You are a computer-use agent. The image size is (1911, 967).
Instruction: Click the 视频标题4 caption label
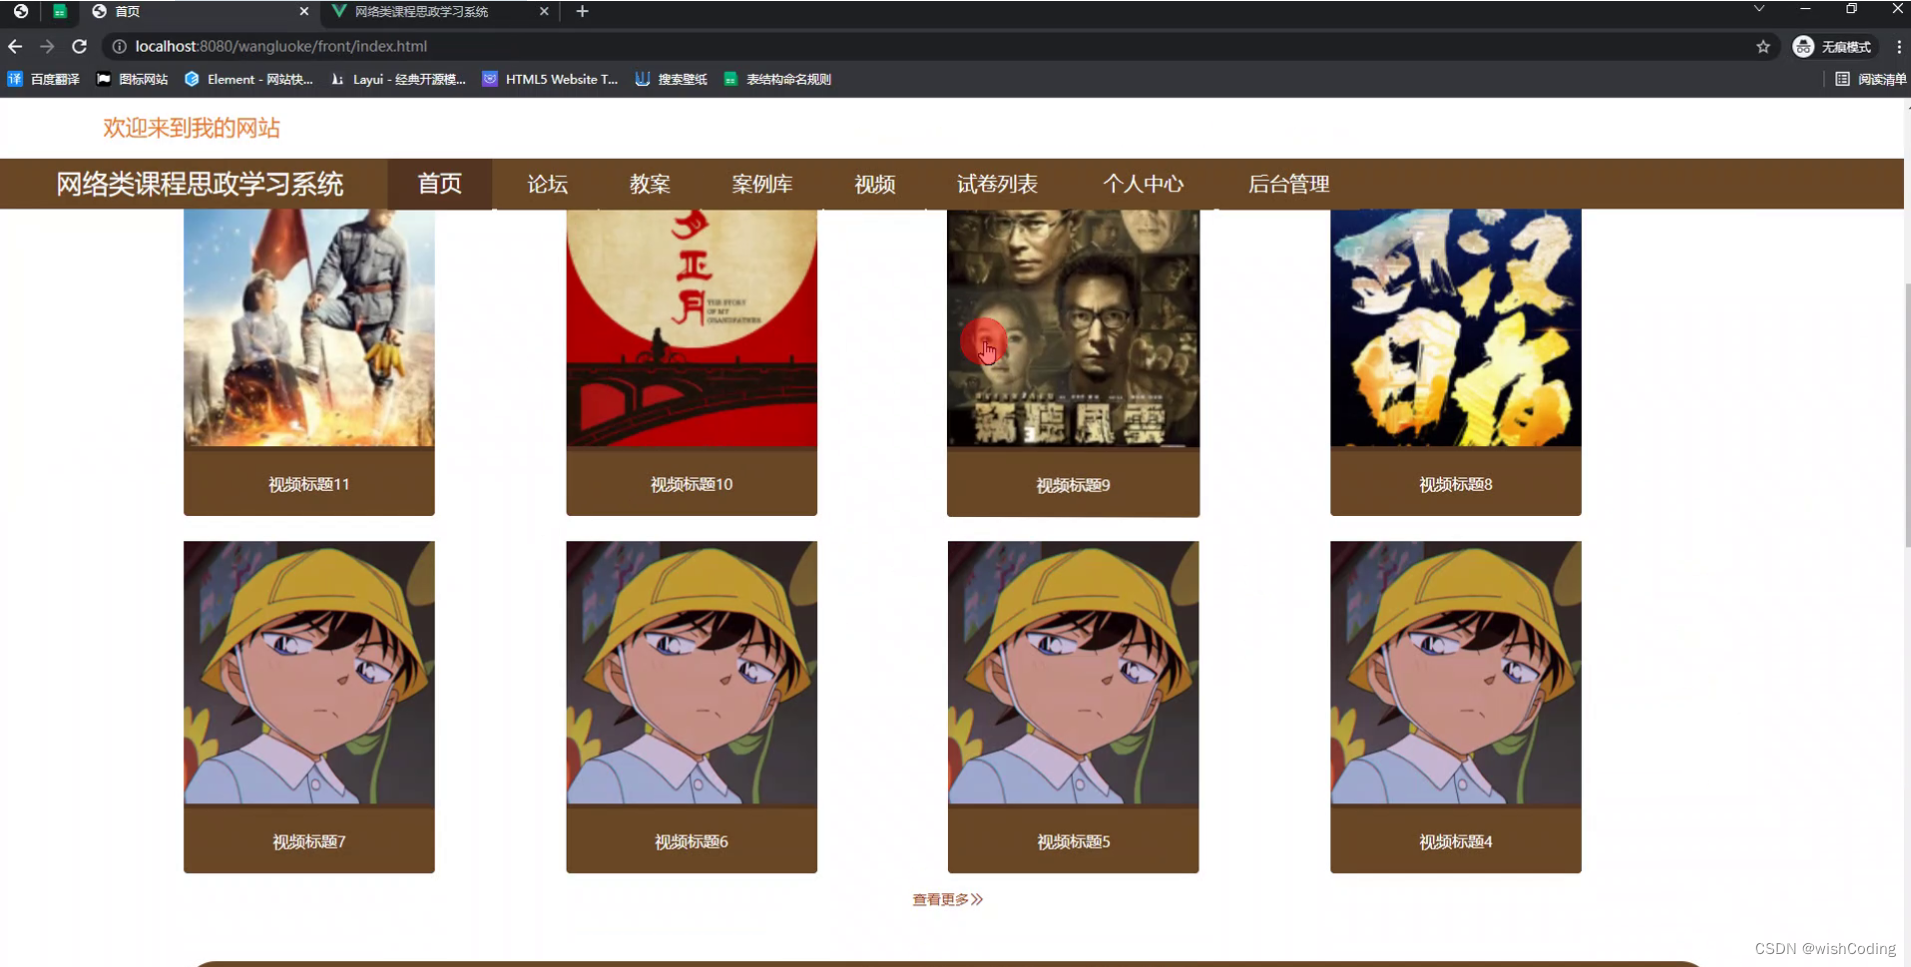pos(1455,842)
